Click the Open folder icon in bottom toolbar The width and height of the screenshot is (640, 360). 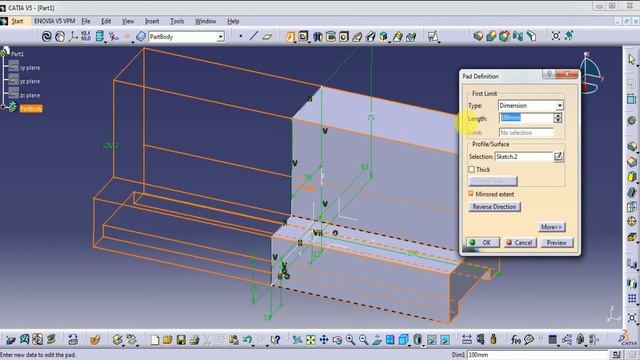pyautogui.click(x=168, y=340)
